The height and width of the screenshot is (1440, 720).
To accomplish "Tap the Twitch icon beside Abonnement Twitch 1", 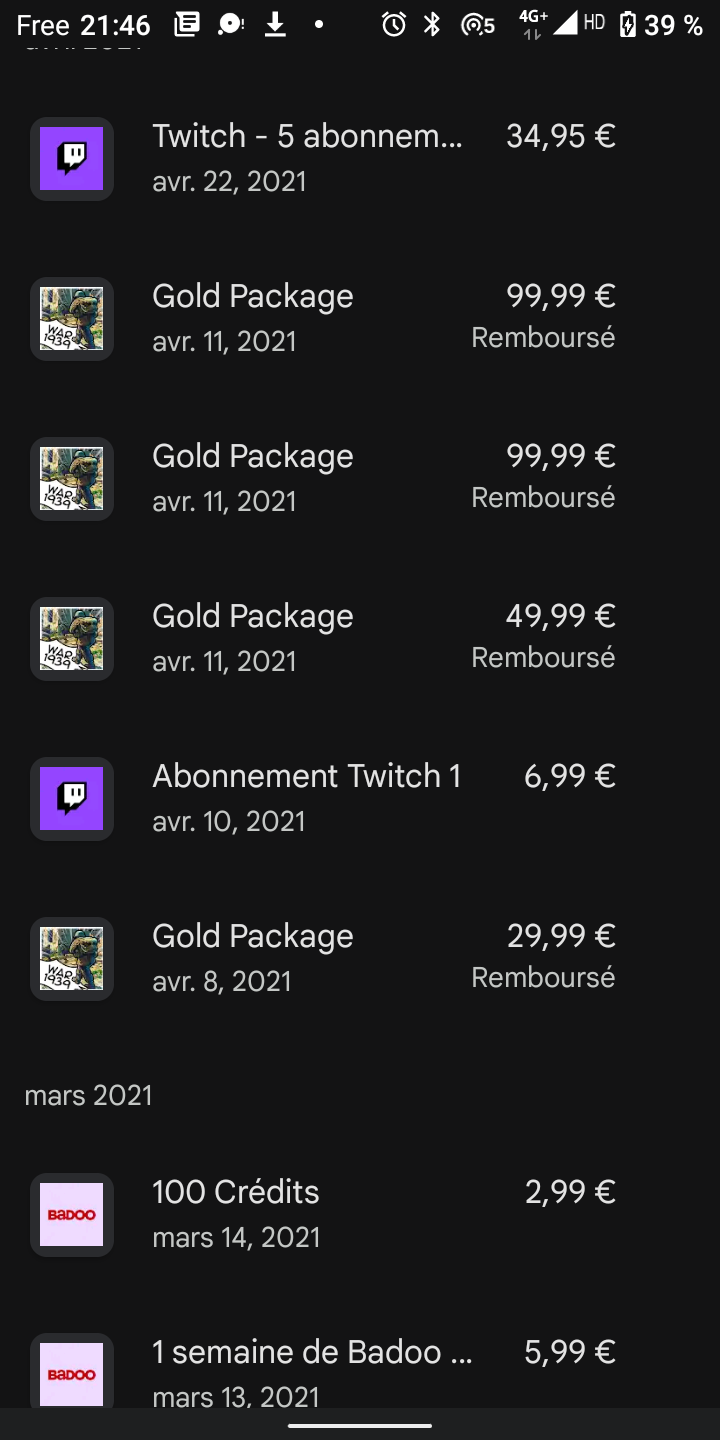I will coord(72,799).
